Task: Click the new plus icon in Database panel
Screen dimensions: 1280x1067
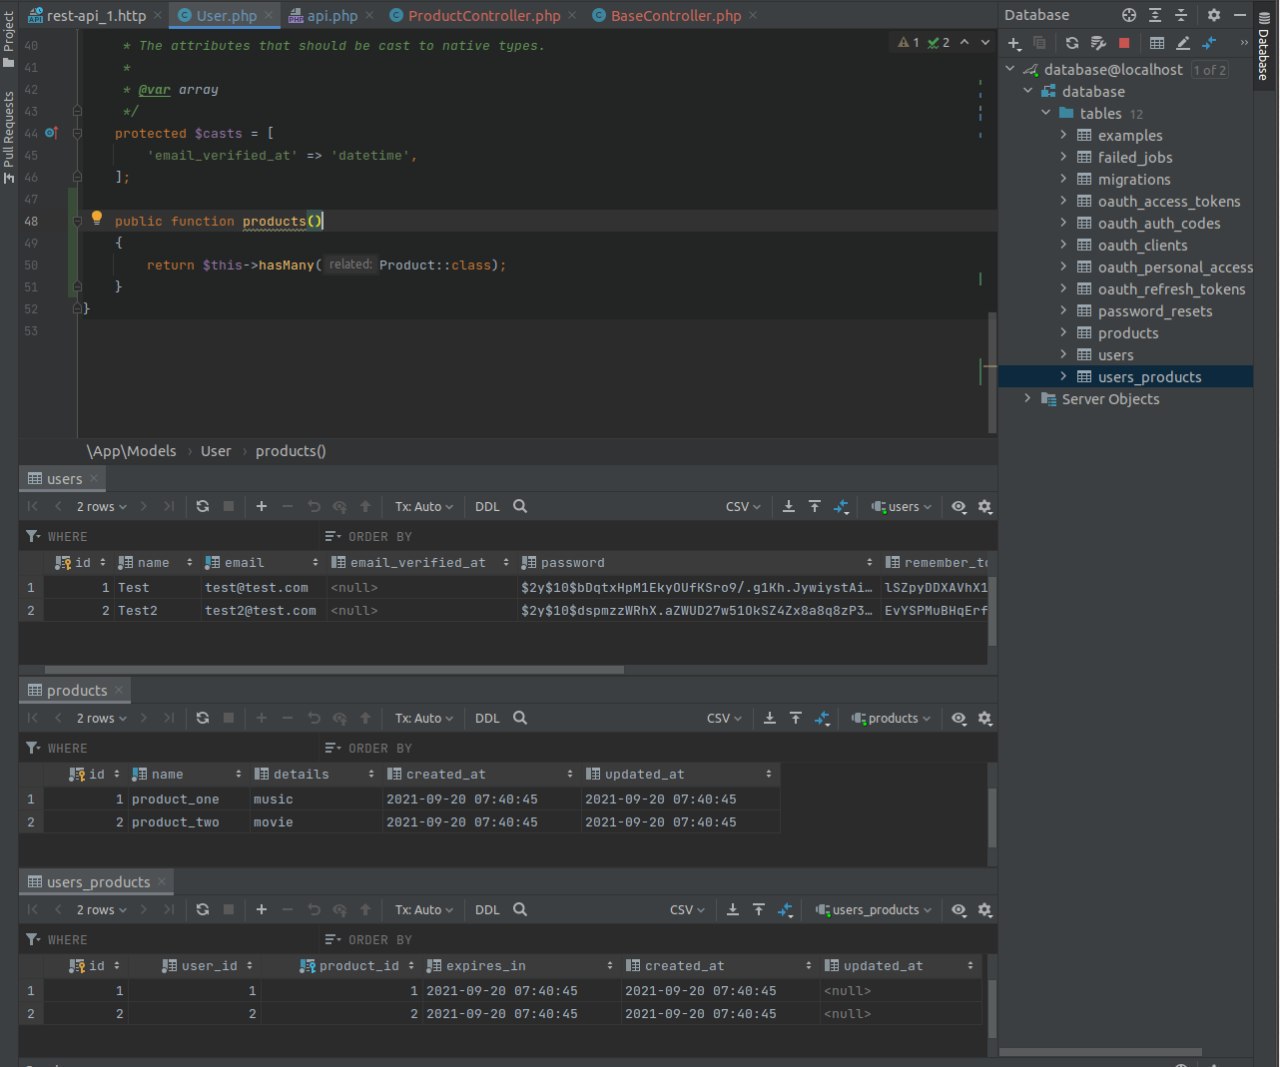Action: click(1014, 43)
